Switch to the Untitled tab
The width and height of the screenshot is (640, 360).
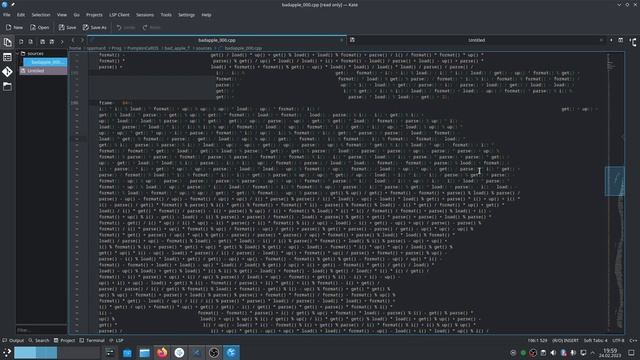476,40
